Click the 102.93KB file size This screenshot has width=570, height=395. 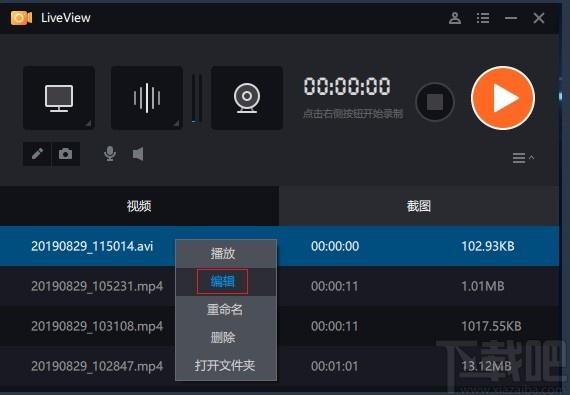[x=488, y=246]
